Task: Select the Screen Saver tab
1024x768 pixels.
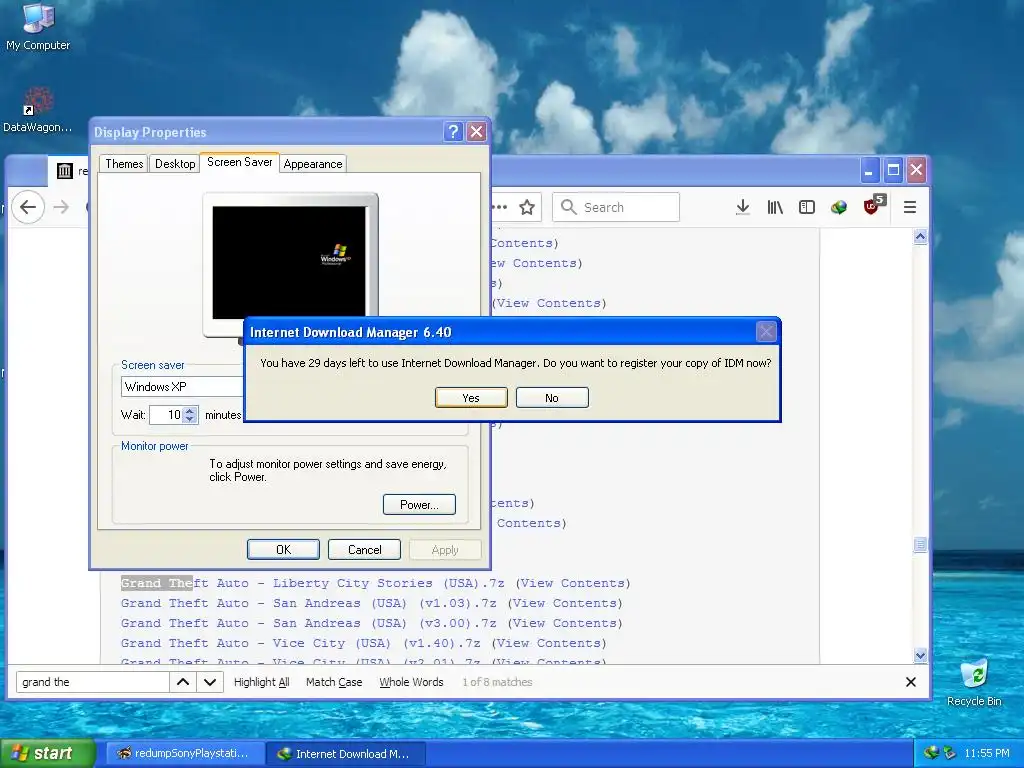Action: (240, 162)
